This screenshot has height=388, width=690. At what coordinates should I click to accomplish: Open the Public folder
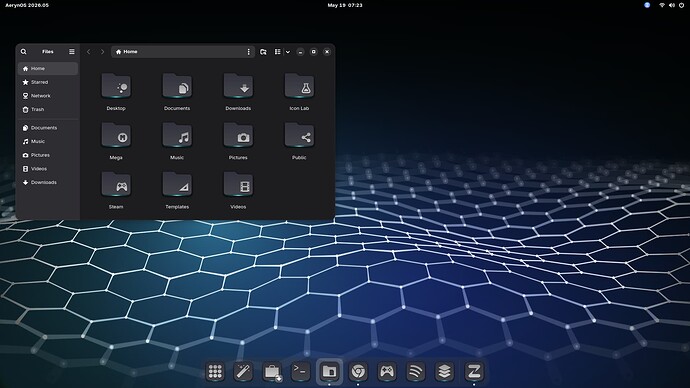click(299, 136)
